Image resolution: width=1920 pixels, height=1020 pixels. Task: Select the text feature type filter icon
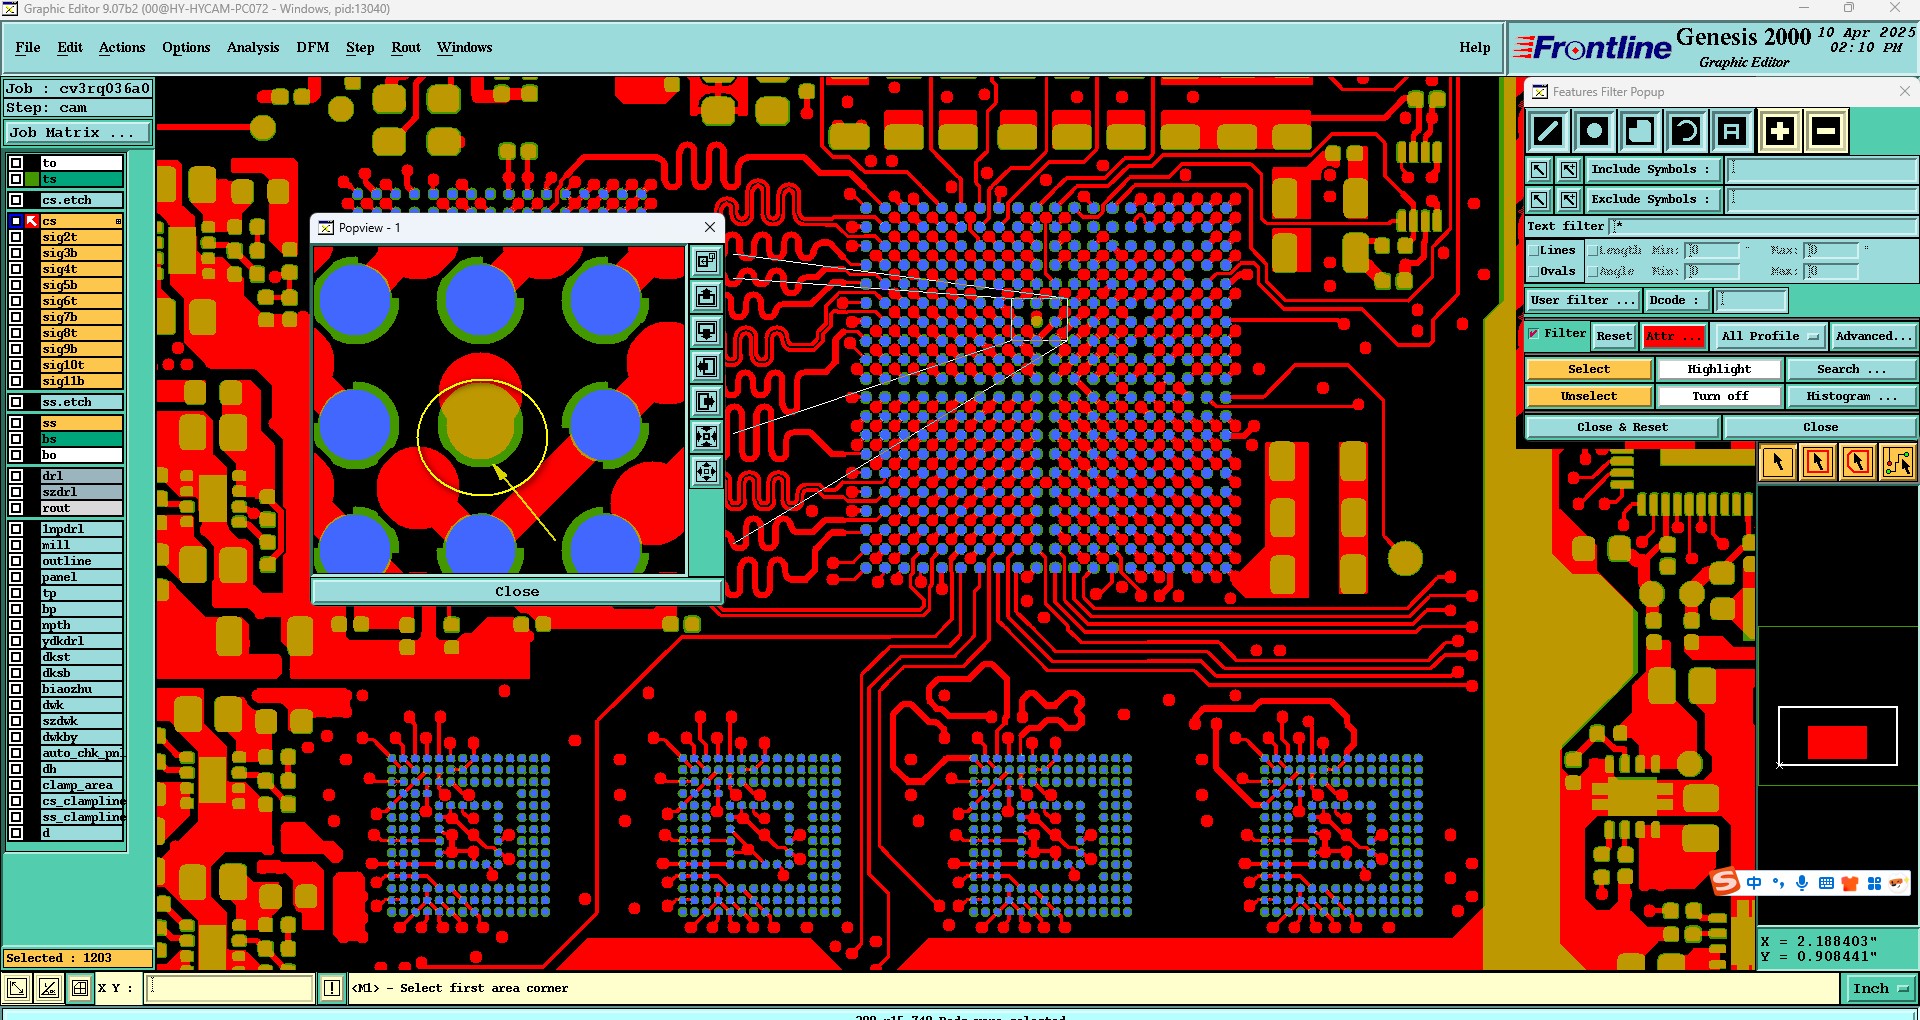click(x=1732, y=131)
